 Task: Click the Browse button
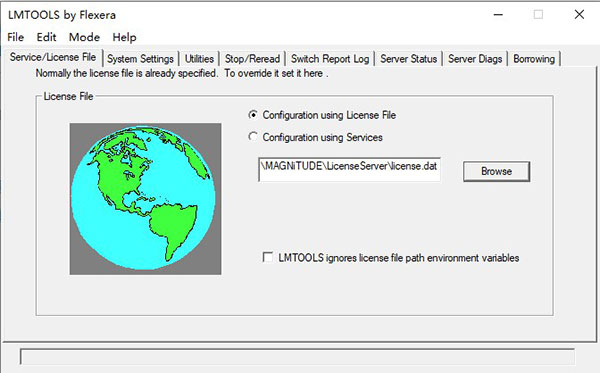point(496,171)
